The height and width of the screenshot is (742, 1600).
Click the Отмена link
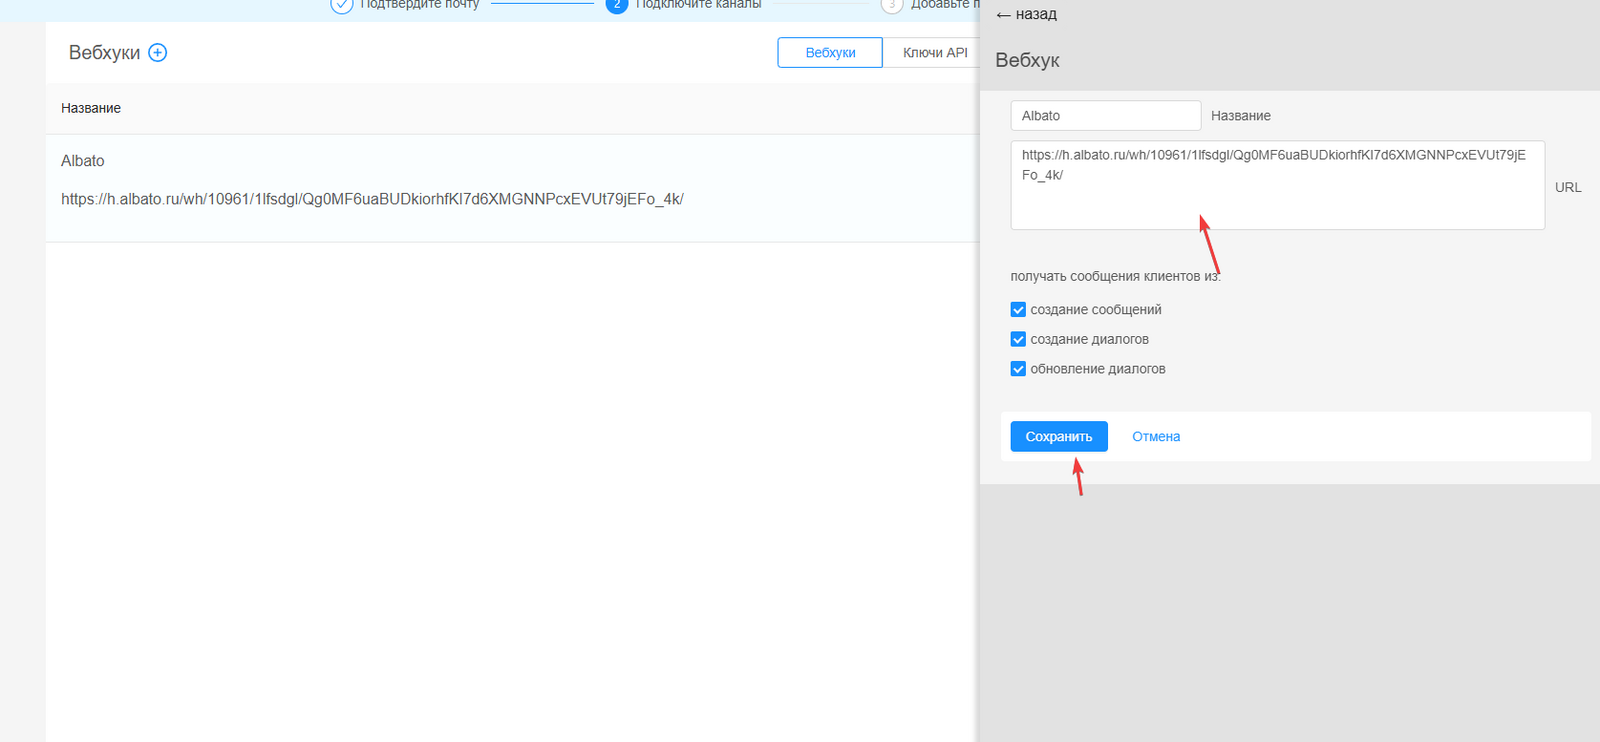coord(1156,437)
